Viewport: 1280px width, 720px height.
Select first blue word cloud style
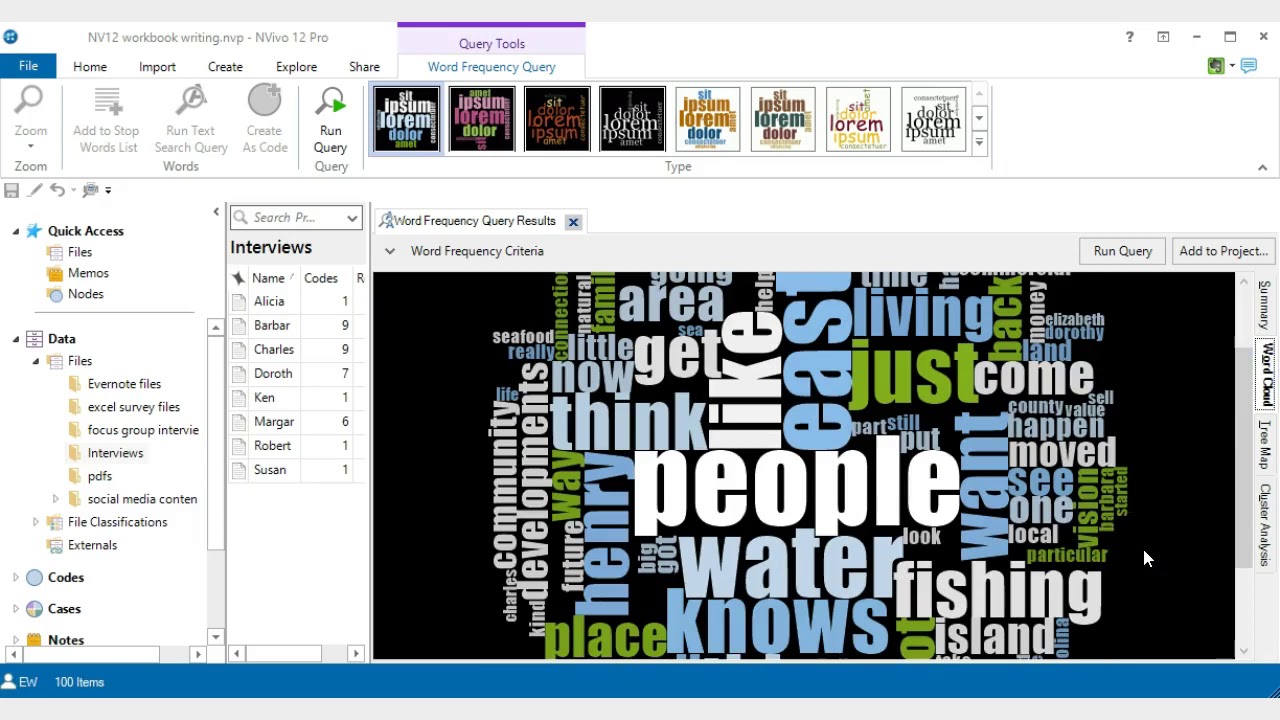(x=407, y=120)
